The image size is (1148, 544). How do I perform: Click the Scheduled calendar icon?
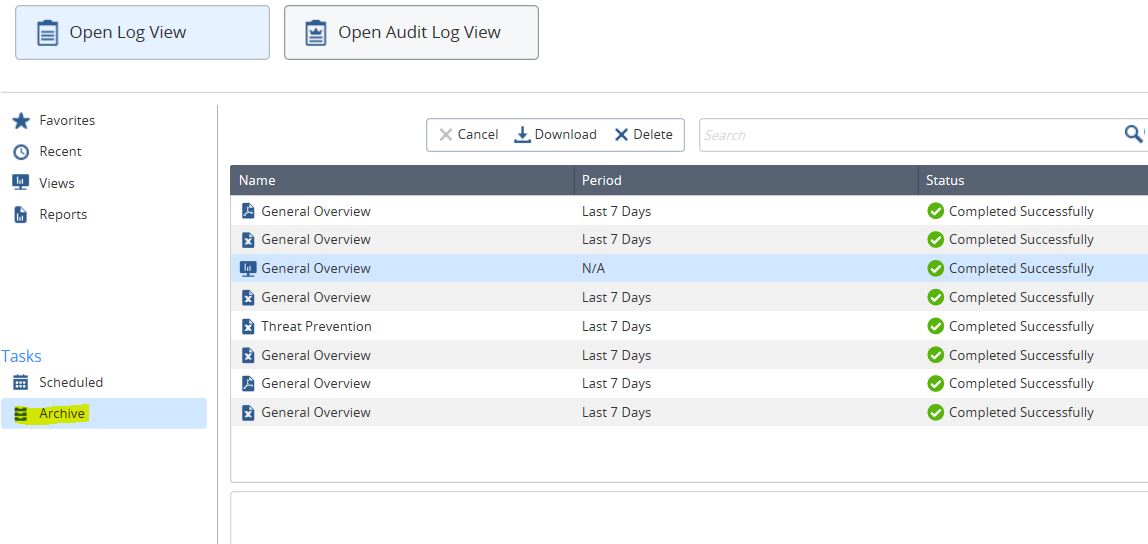click(x=20, y=382)
